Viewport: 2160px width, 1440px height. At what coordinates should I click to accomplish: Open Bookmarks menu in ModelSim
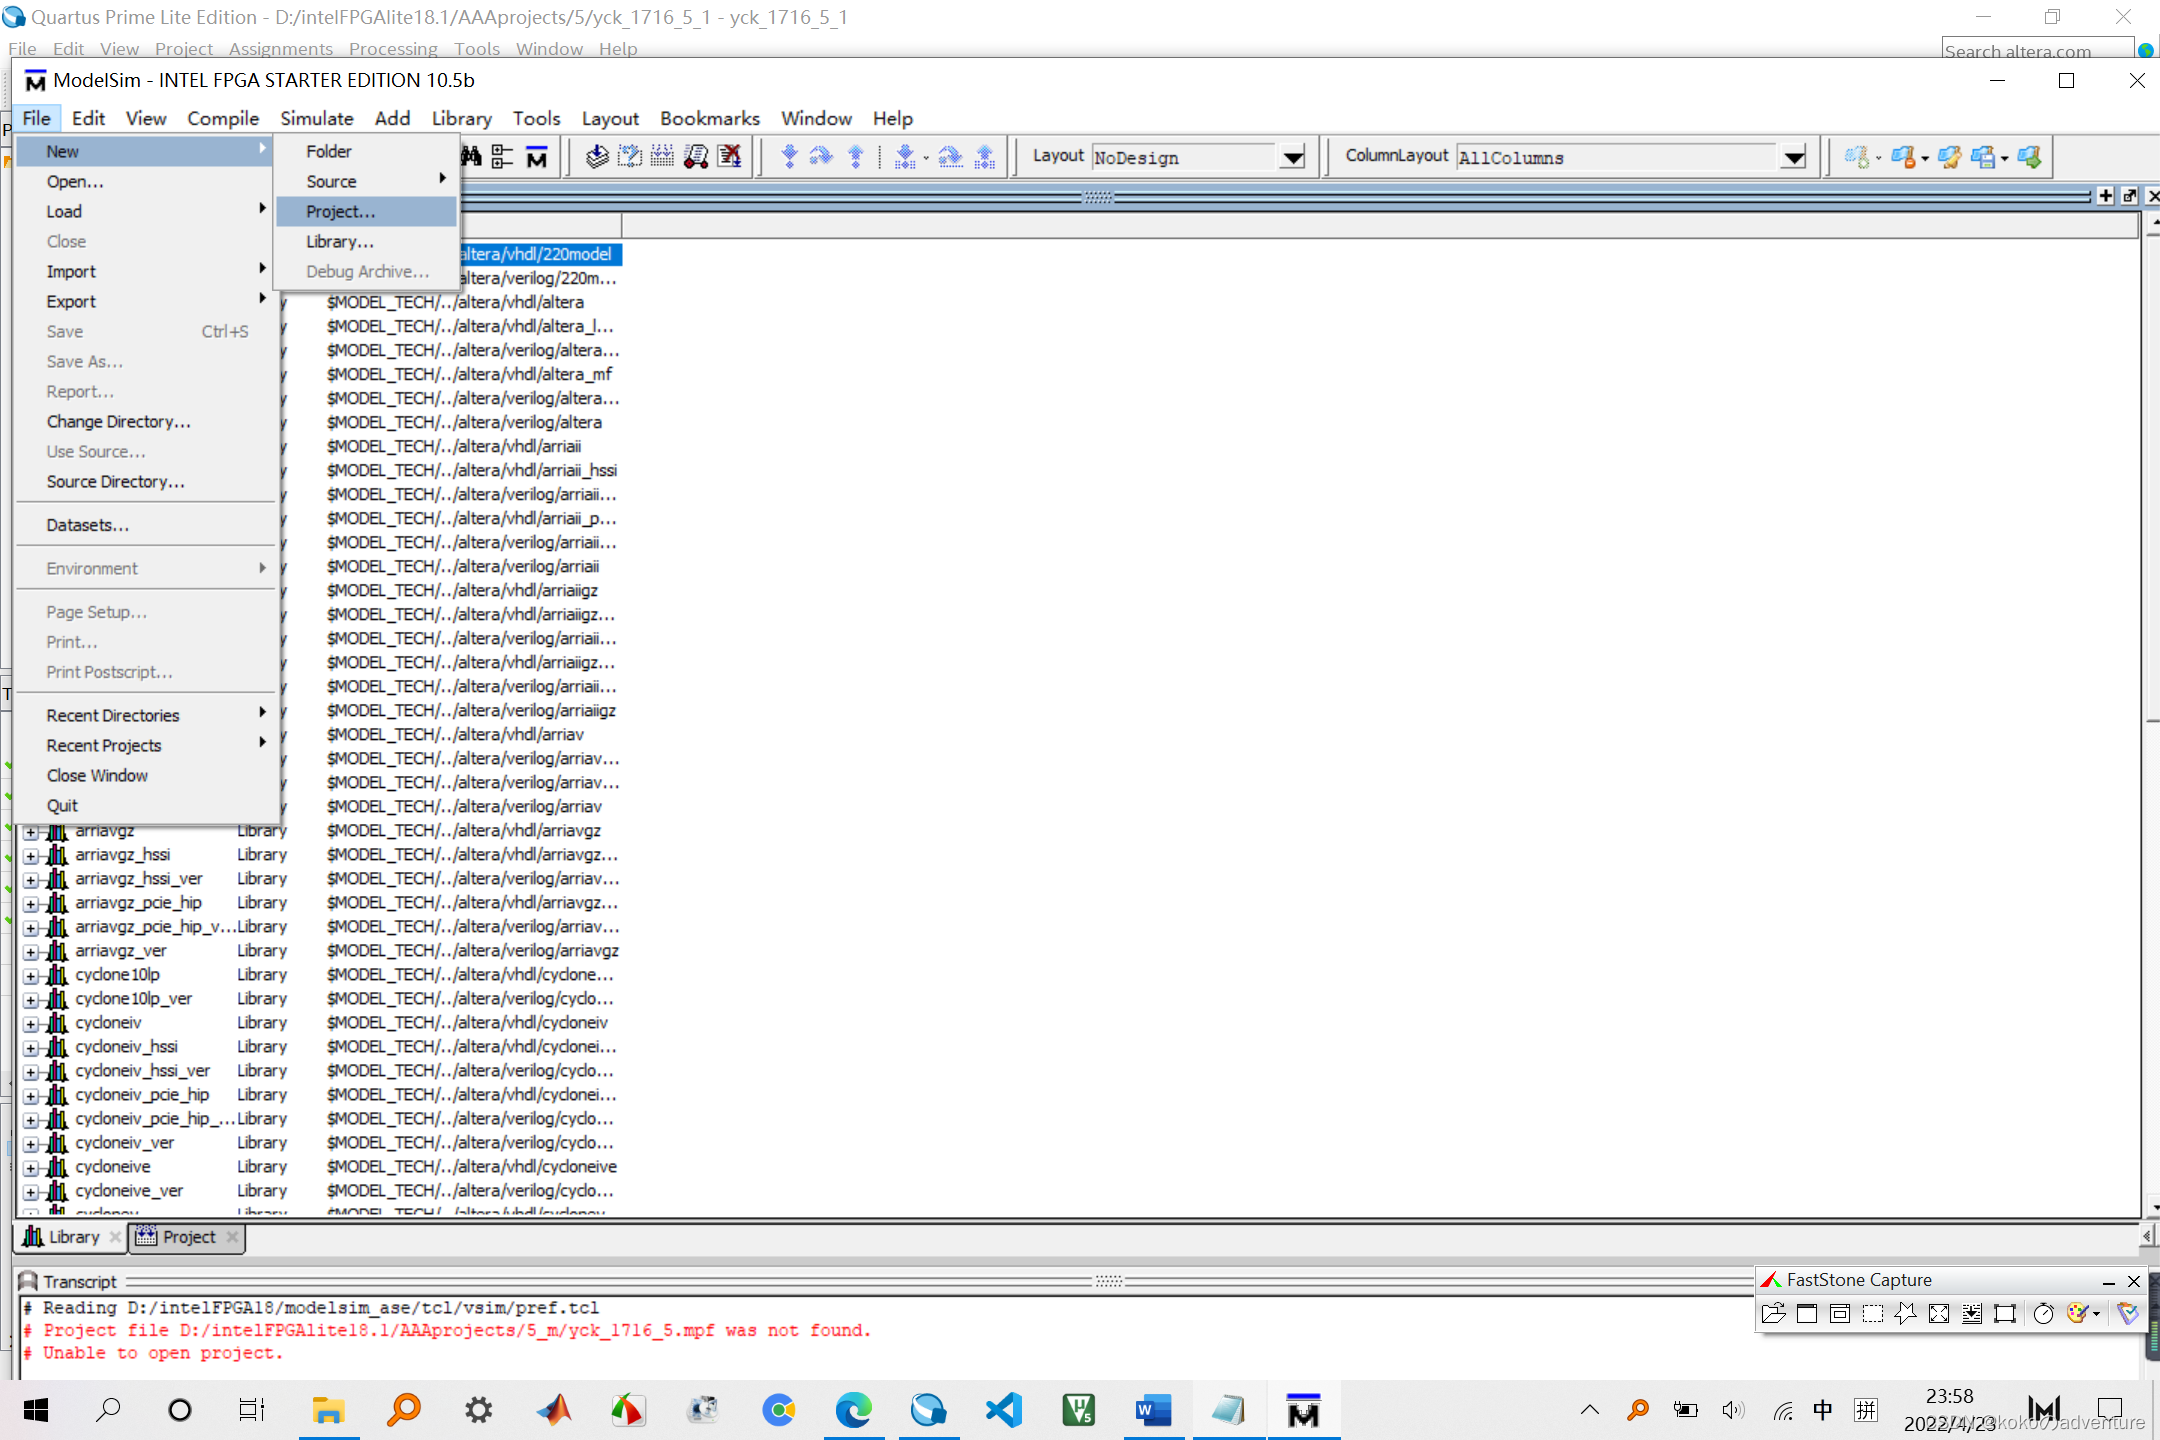710,118
